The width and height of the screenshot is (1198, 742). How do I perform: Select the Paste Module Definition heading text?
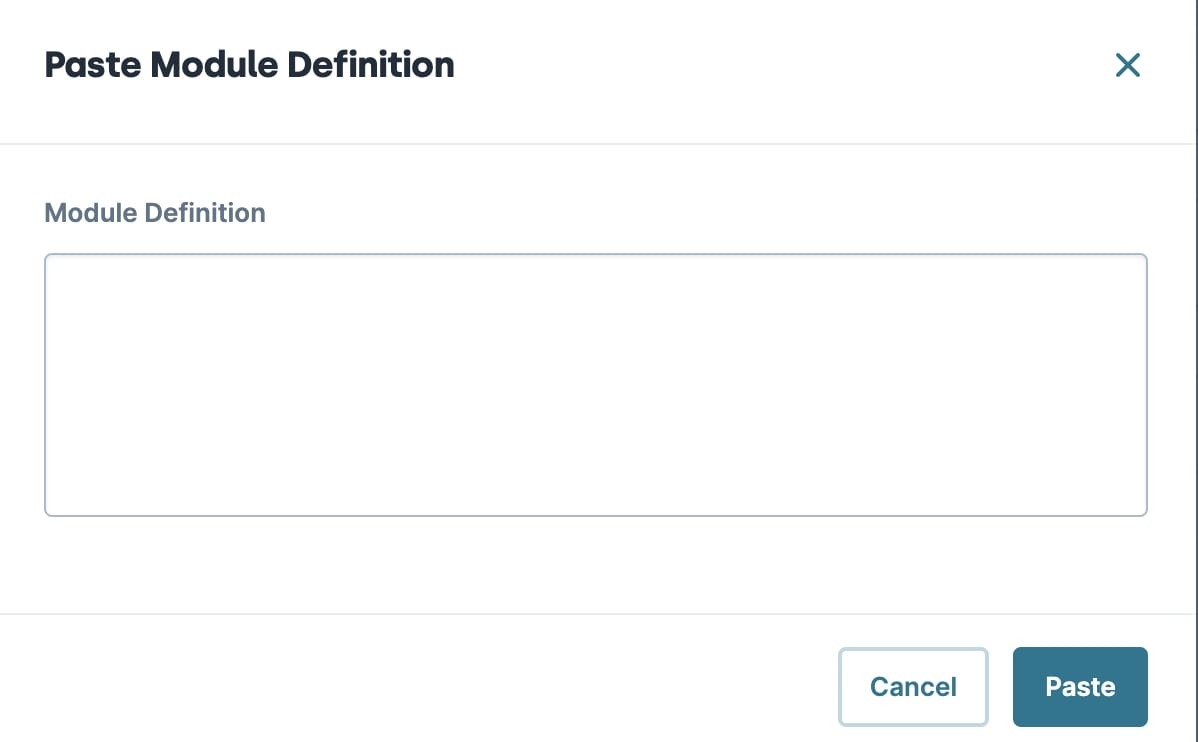249,65
